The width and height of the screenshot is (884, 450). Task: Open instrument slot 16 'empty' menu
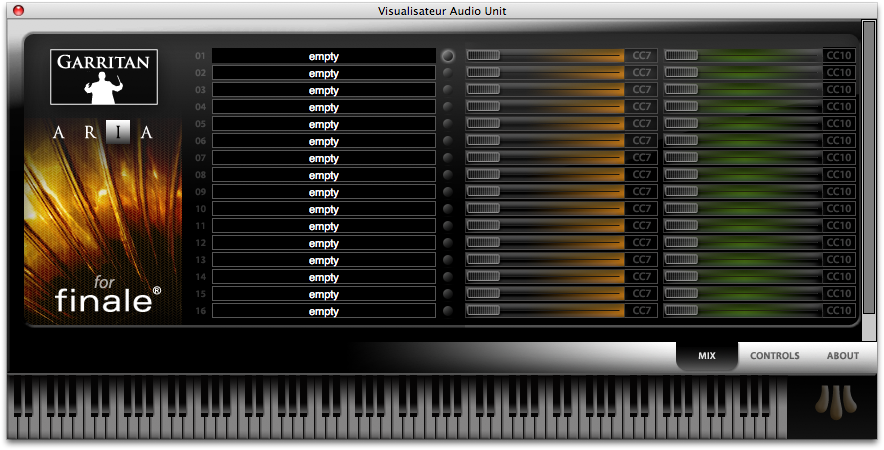323,311
